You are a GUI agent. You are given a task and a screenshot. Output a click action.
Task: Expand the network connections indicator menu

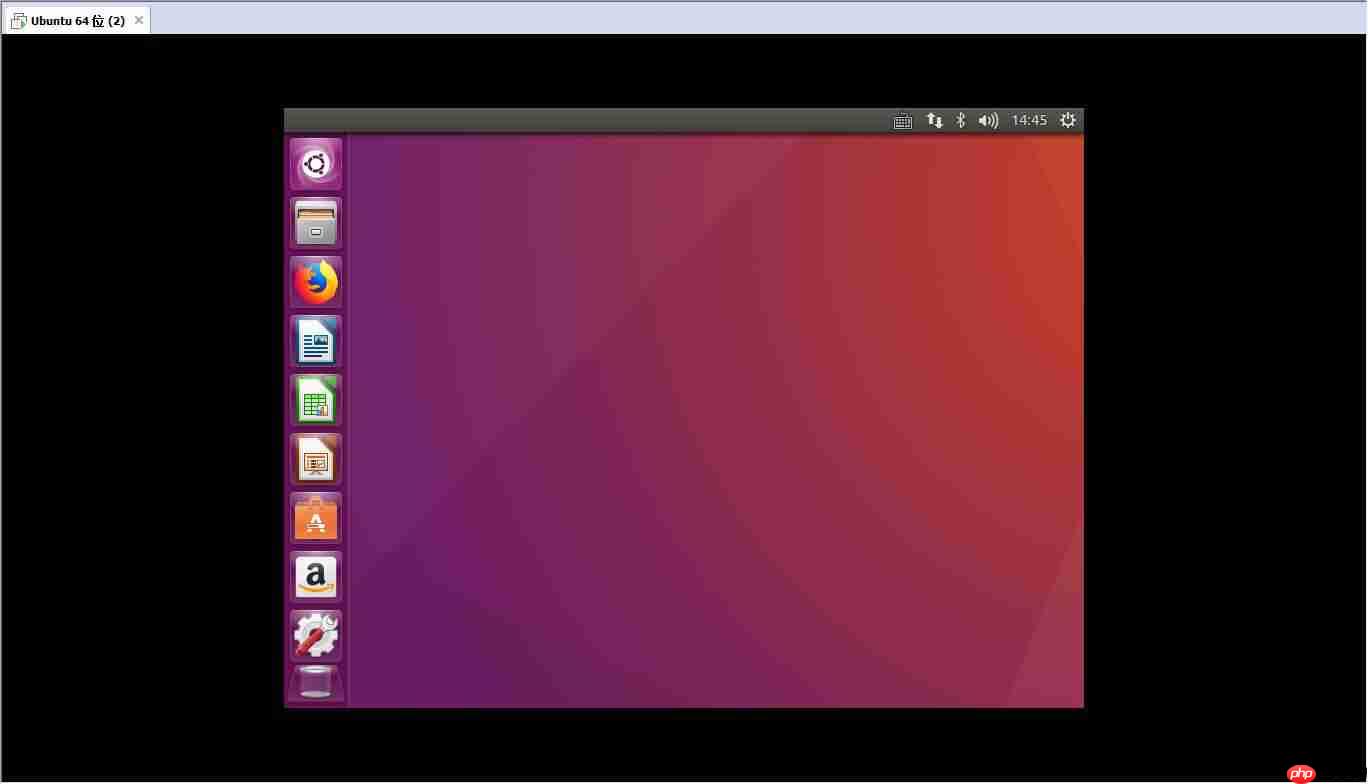[x=934, y=121]
